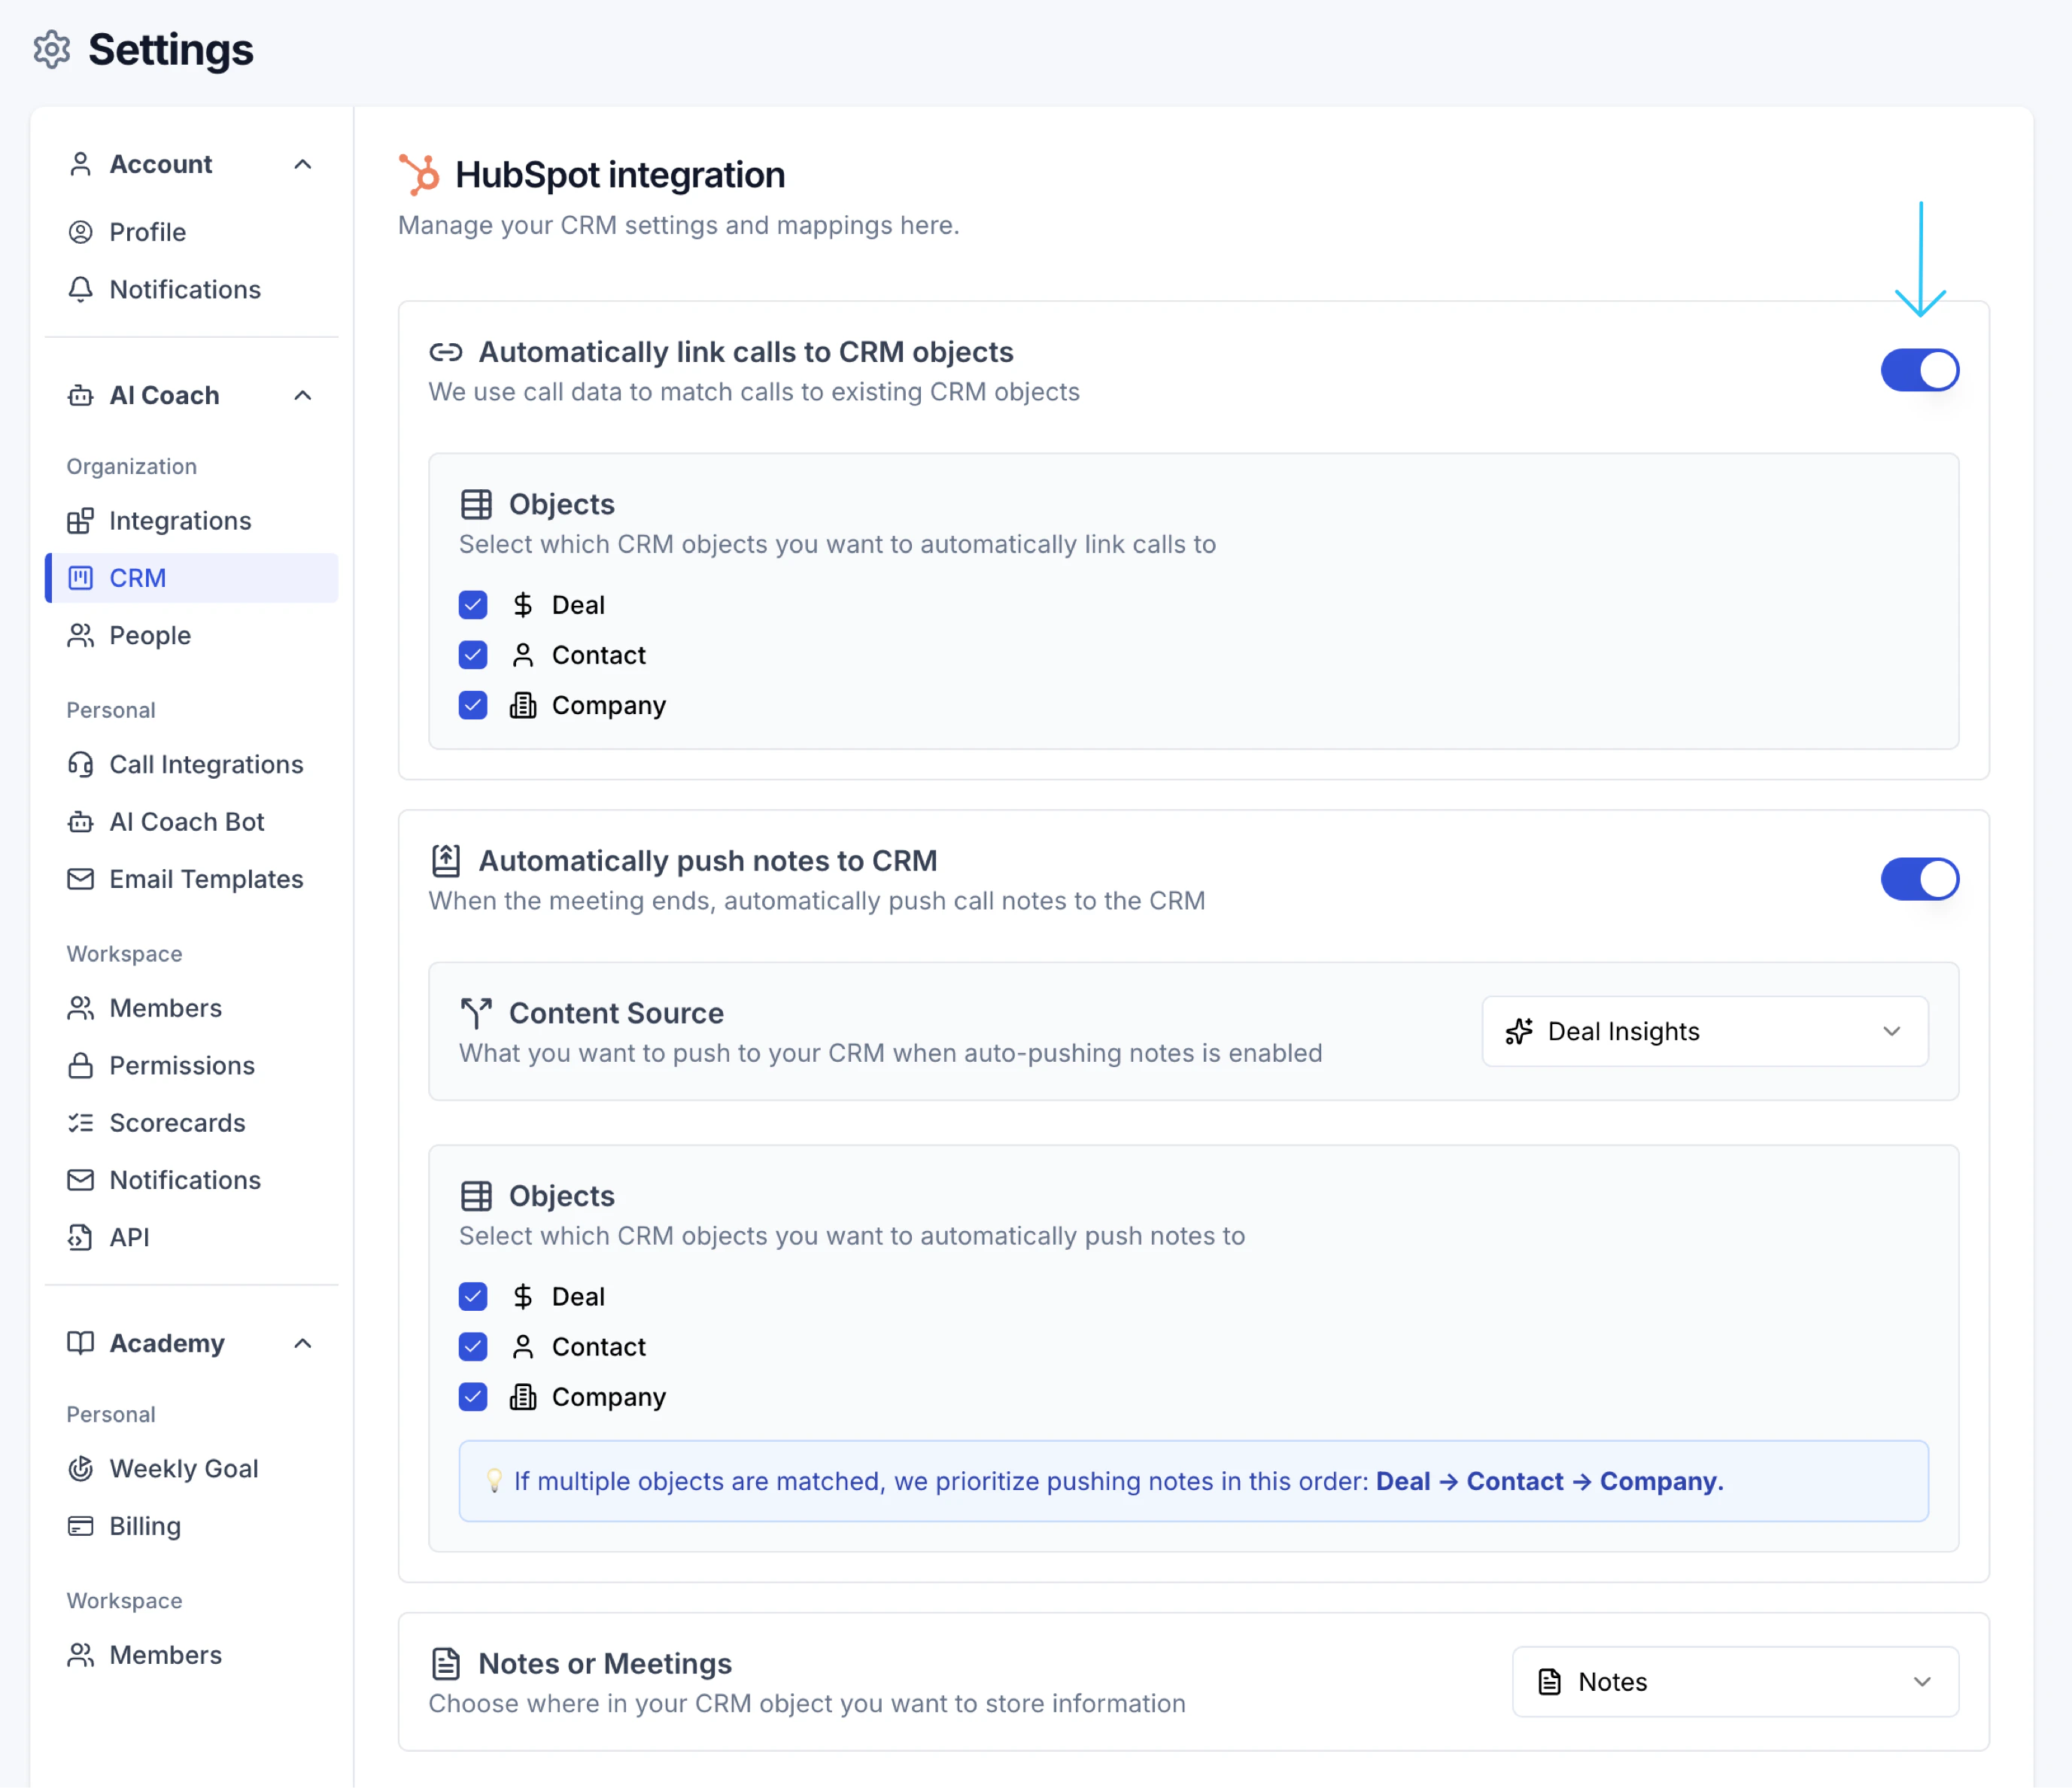Screen dimensions: 2072x1788
Task: Collapse the Account section chevron
Action: pos(303,164)
